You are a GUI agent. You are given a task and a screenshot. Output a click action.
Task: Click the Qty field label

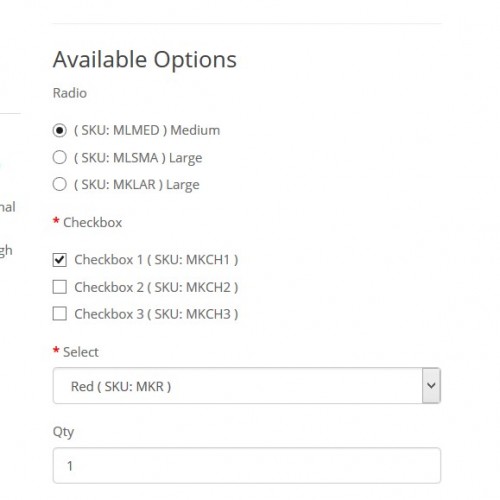[x=63, y=432]
